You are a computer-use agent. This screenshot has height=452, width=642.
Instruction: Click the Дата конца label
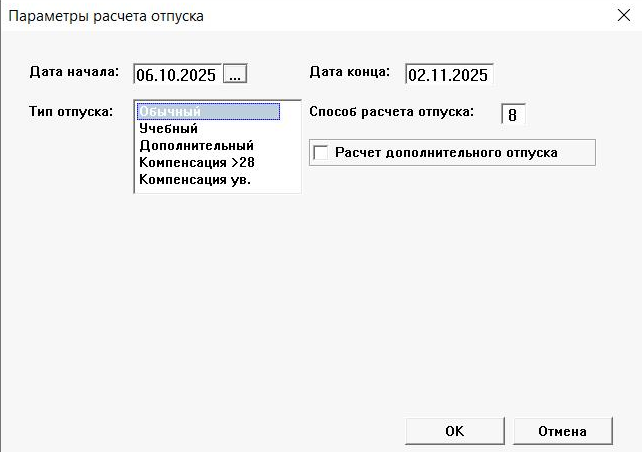350,72
